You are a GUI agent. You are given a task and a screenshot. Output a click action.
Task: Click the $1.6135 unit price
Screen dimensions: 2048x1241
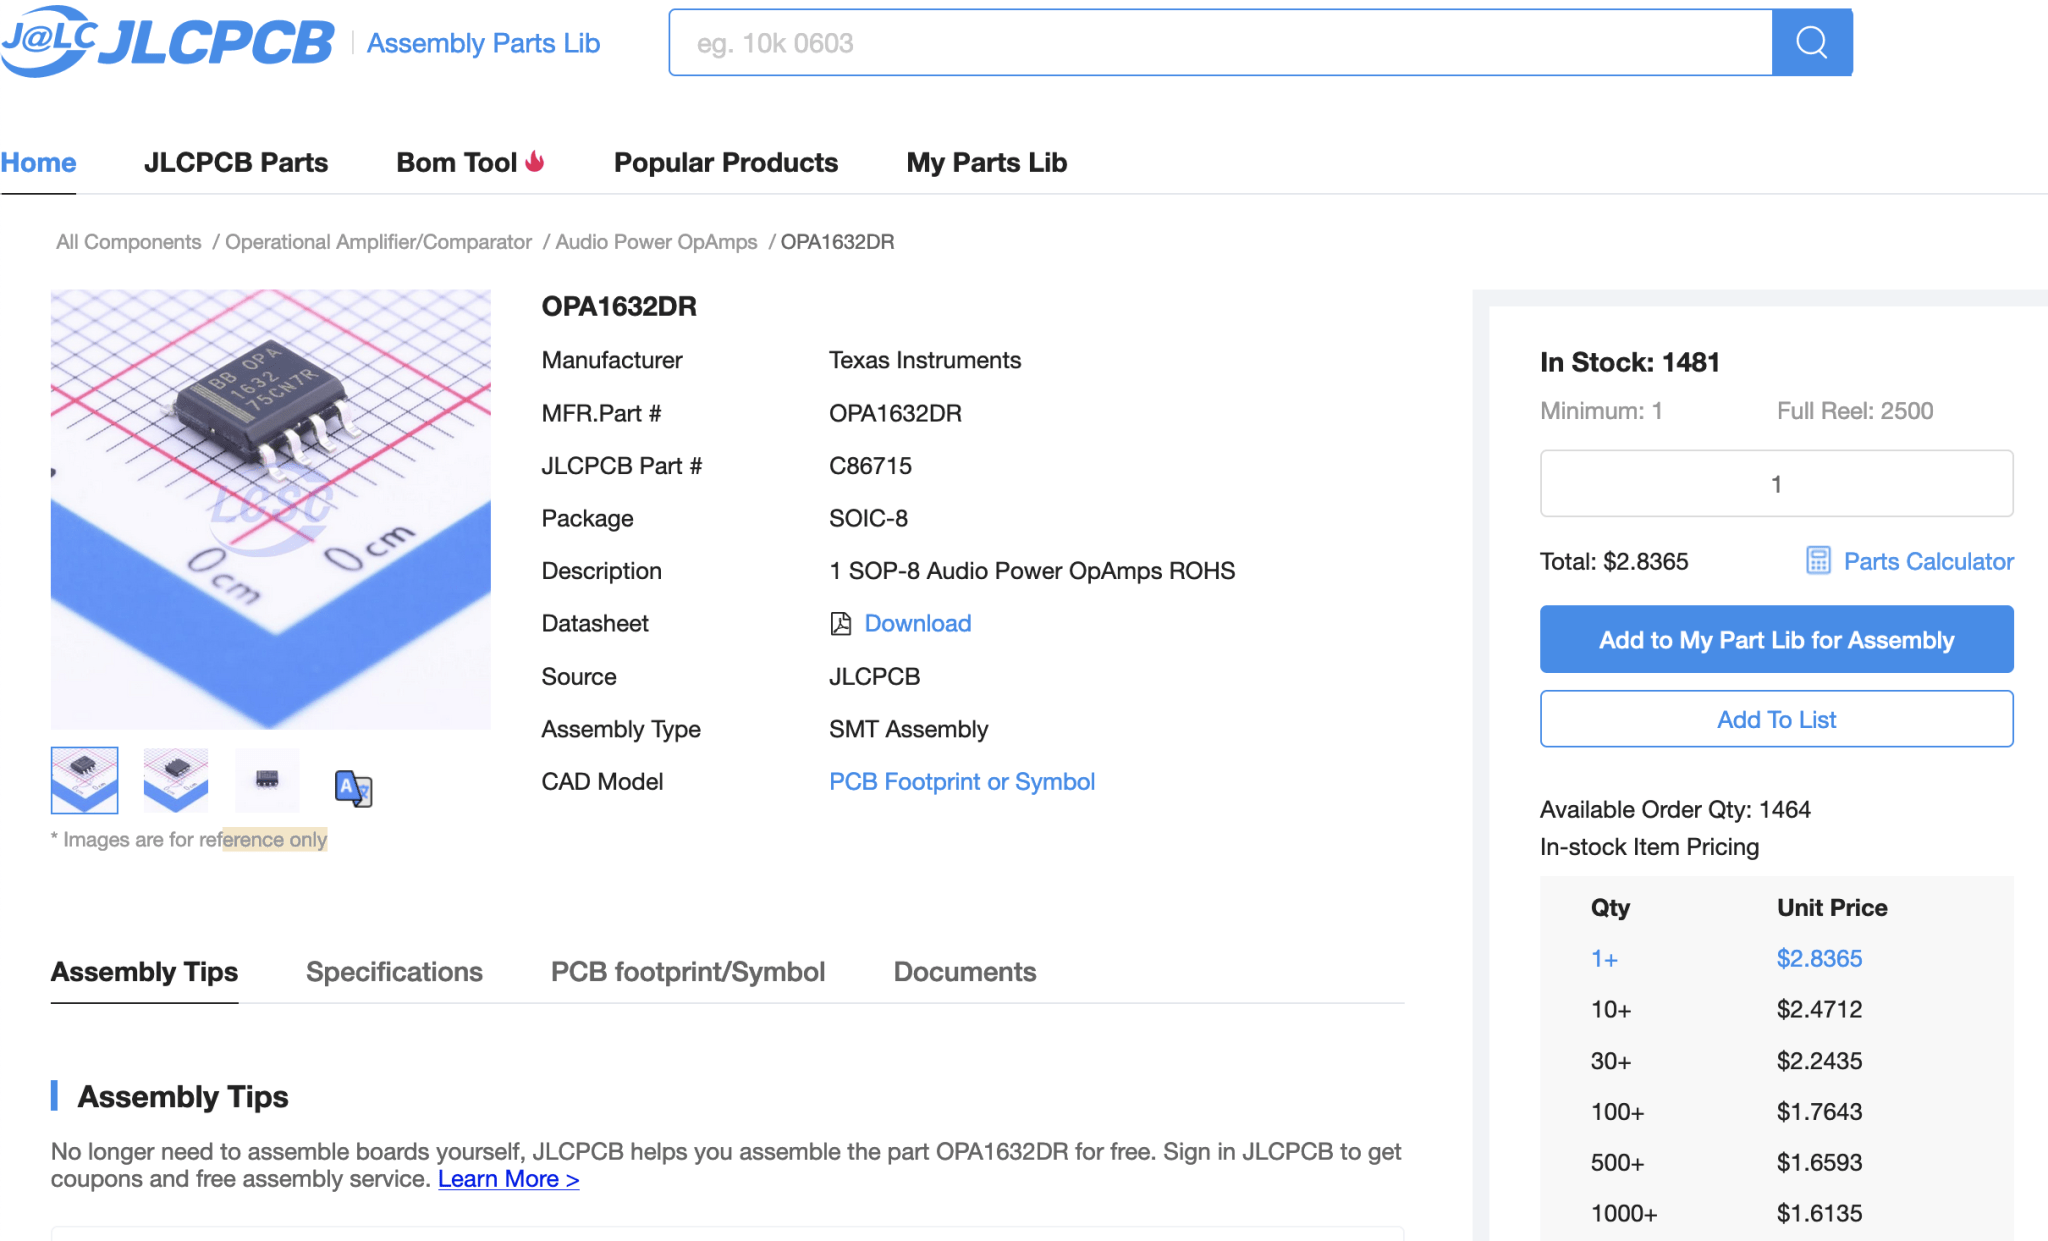(1819, 1214)
